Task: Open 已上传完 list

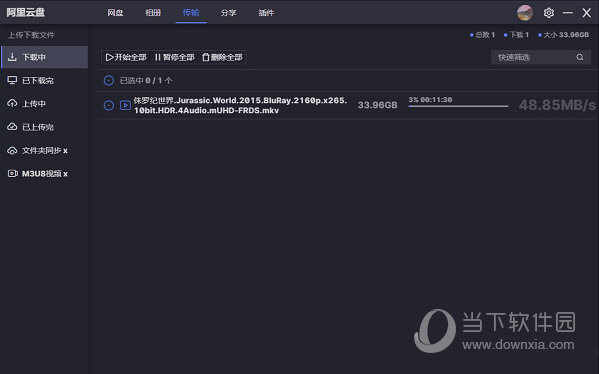Action: (x=45, y=127)
